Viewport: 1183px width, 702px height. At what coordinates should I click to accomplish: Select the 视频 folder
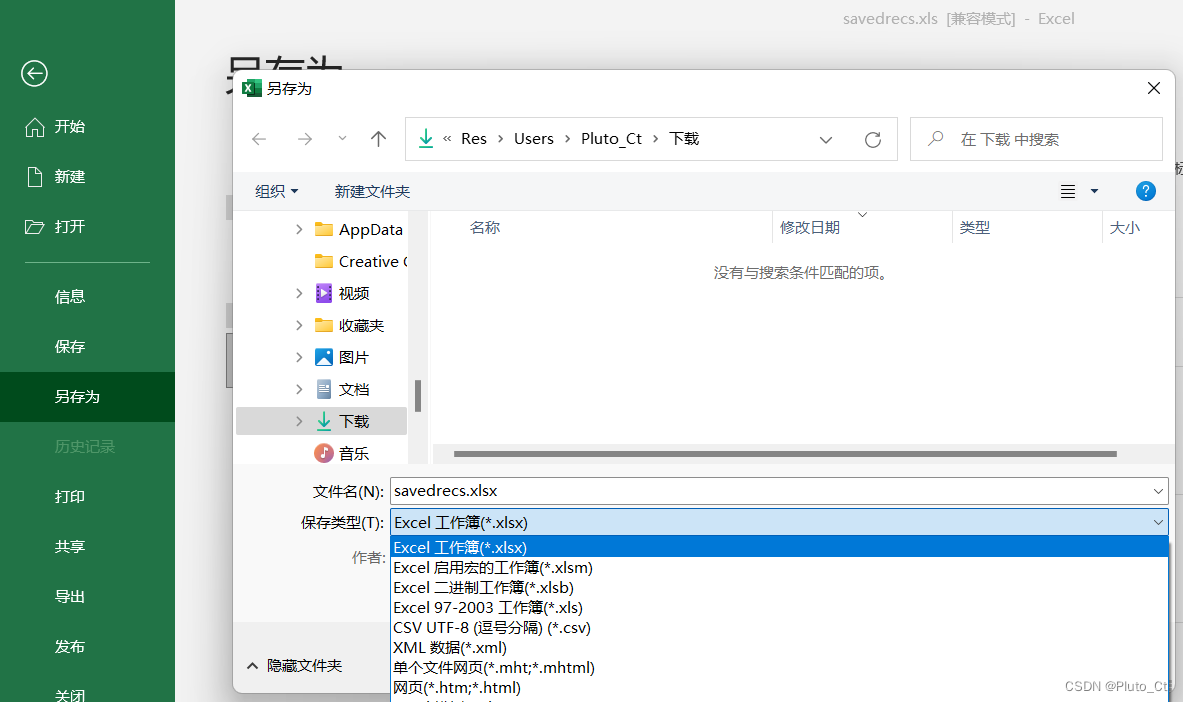tap(342, 293)
